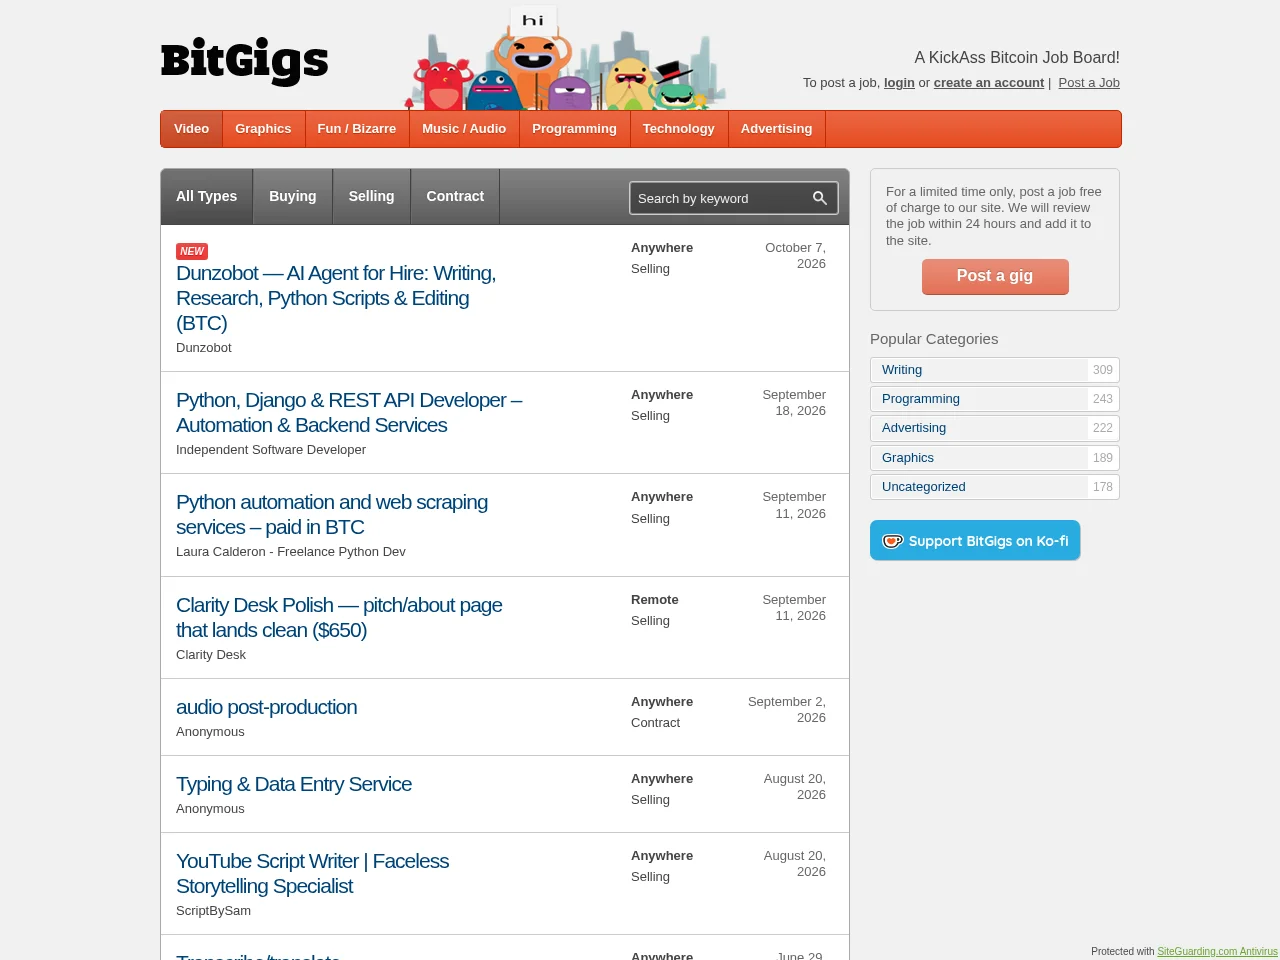Click the Post a Job link

click(1089, 83)
